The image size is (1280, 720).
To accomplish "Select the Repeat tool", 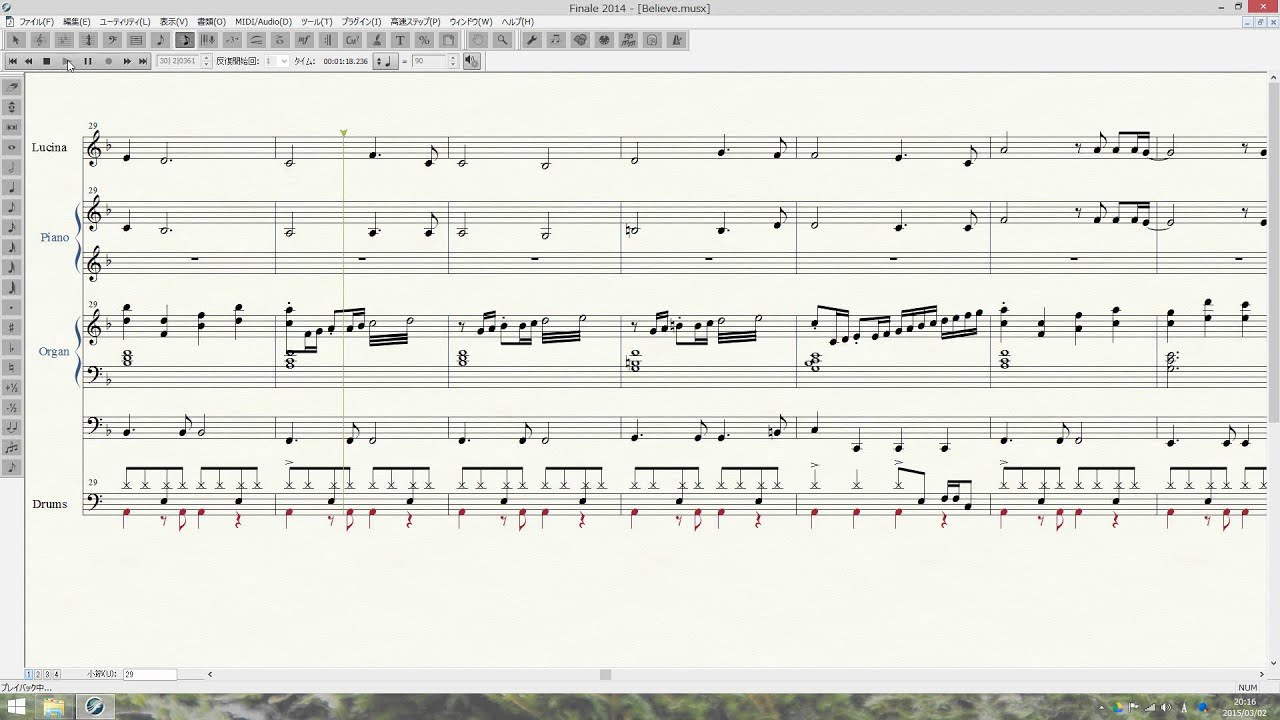I will (x=328, y=40).
